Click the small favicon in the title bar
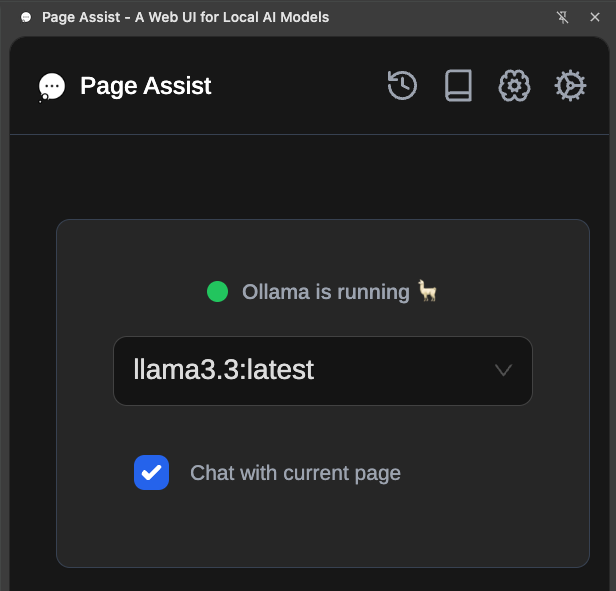Viewport: 616px width, 591px height. [26, 17]
